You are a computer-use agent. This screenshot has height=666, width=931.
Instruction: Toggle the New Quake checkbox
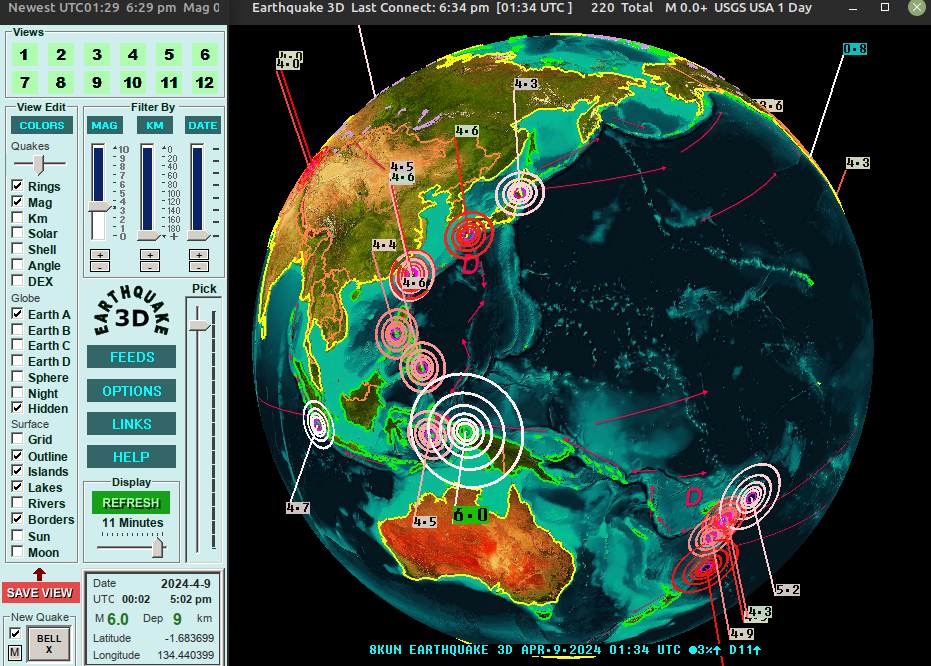pos(15,633)
